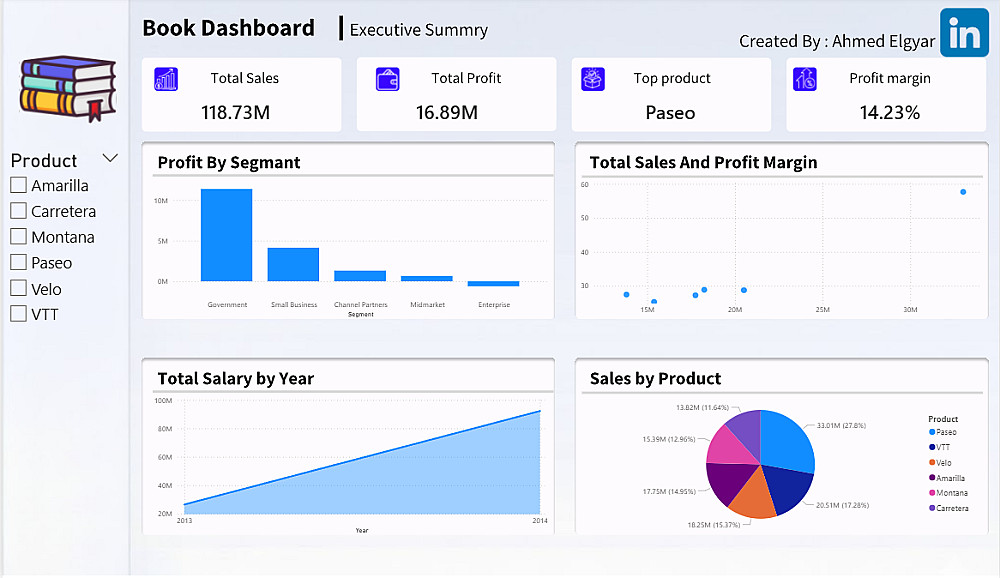The width and height of the screenshot is (1000, 578).
Task: Click the dark blue VTT pie slice
Action: tap(788, 488)
